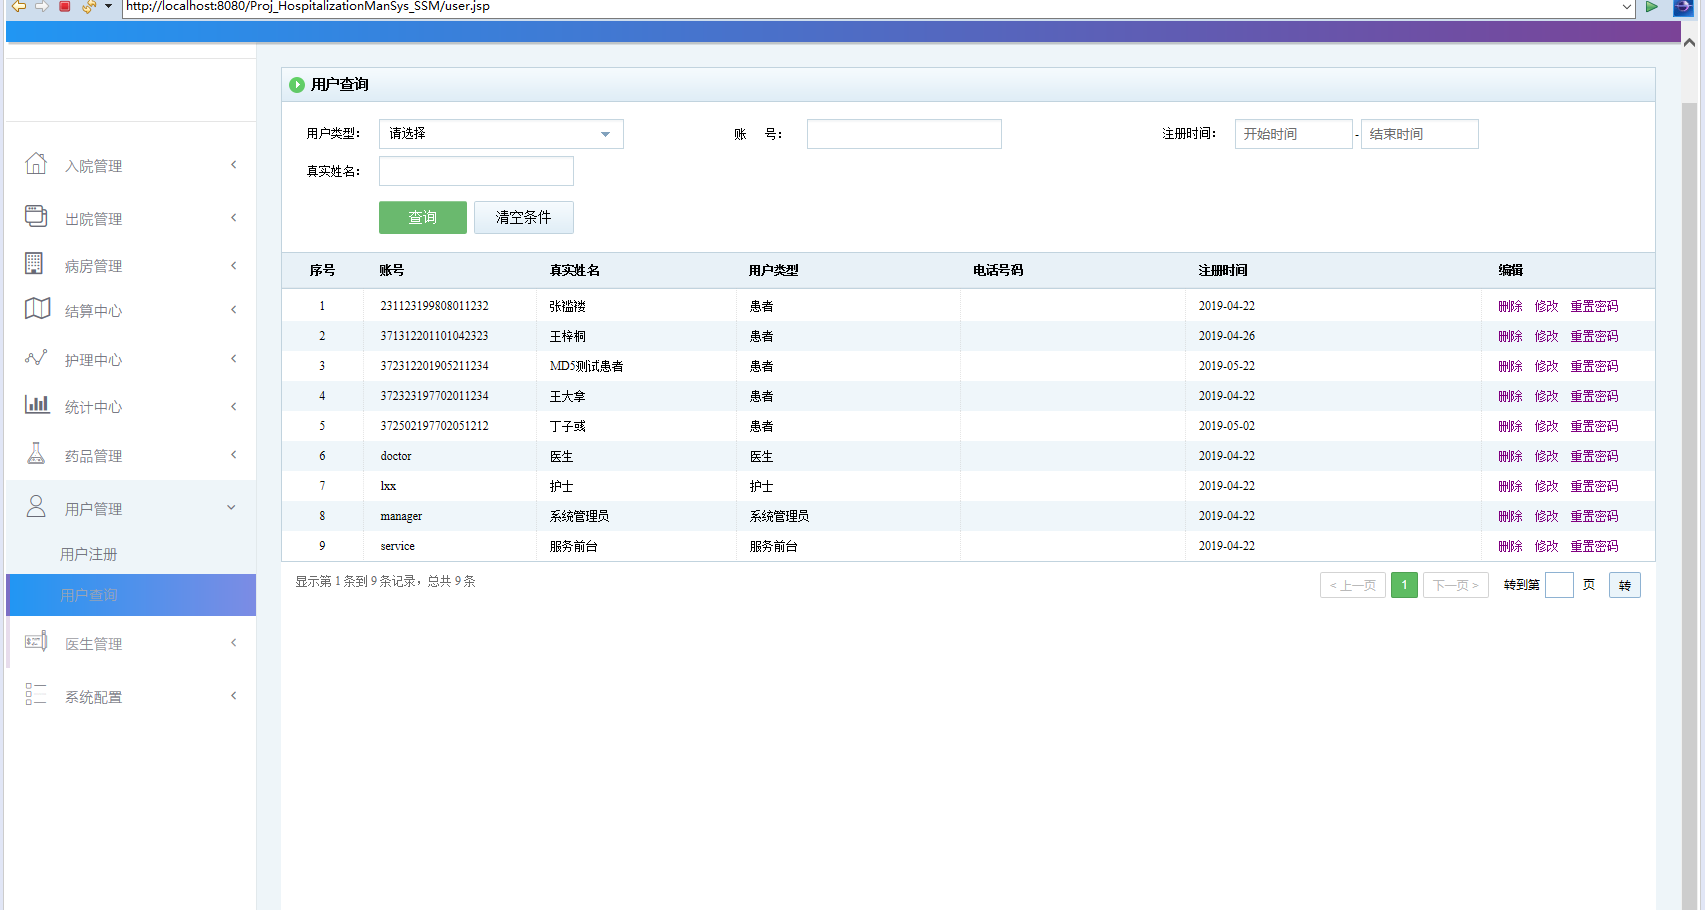Expand the 系统配置 menu chevron
The height and width of the screenshot is (910, 1705).
[x=234, y=696]
